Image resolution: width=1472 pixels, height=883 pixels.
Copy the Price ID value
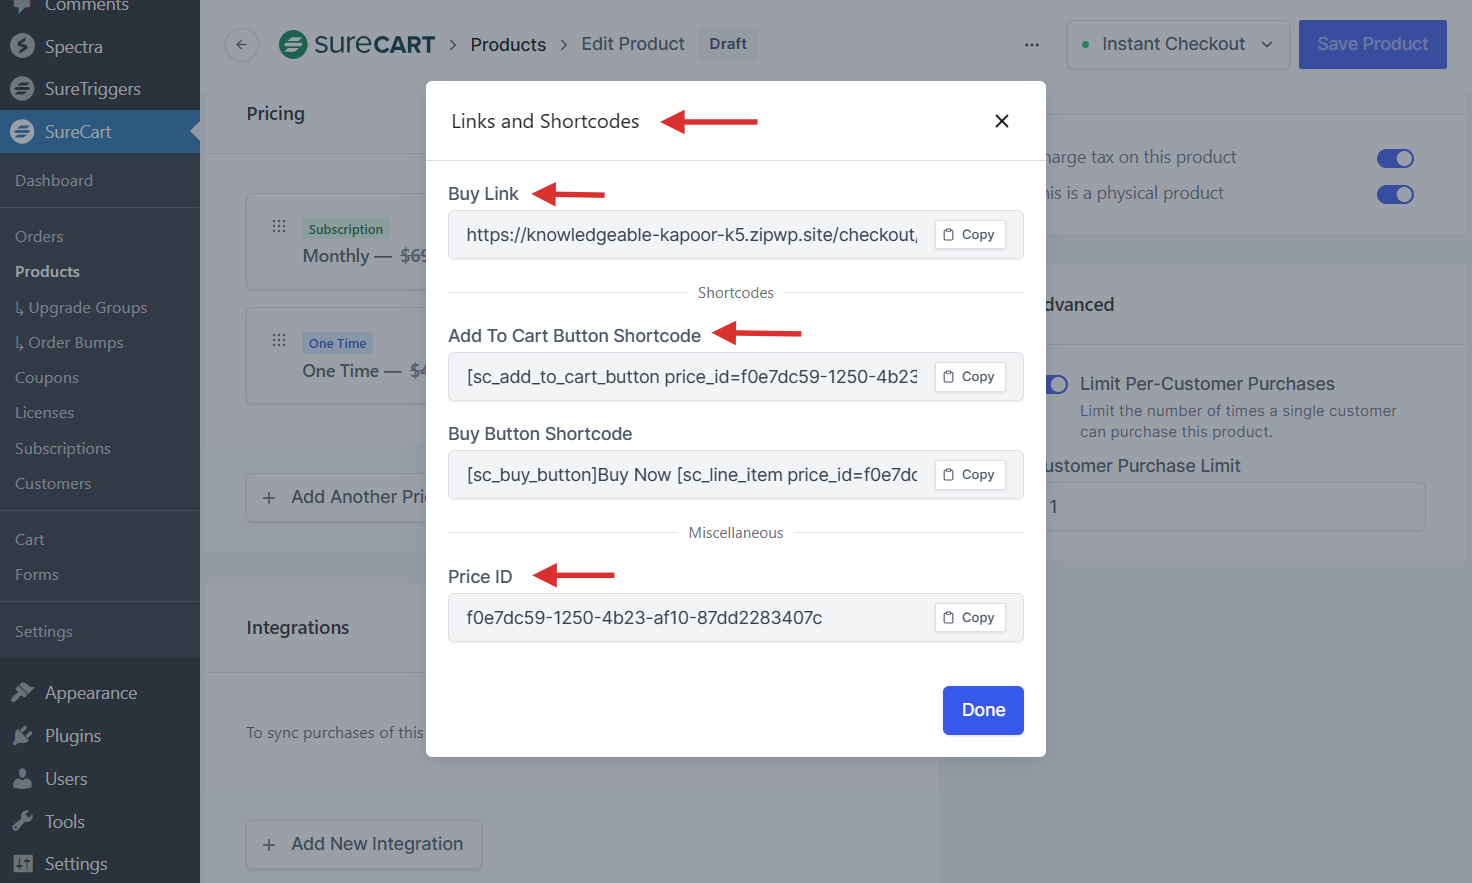pos(969,618)
